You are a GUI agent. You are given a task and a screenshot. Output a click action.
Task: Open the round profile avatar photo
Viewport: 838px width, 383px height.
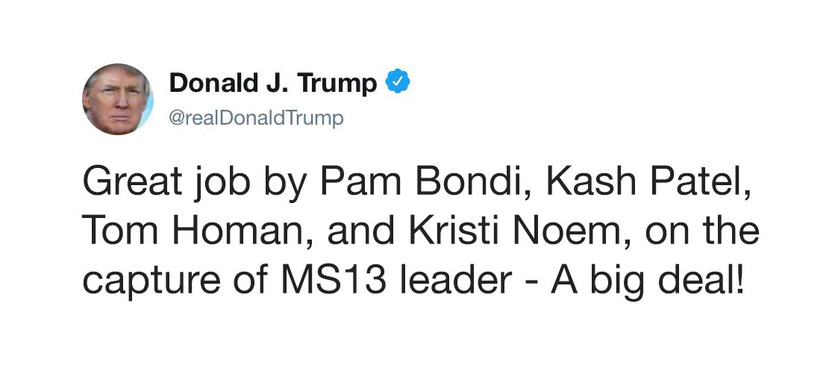118,99
